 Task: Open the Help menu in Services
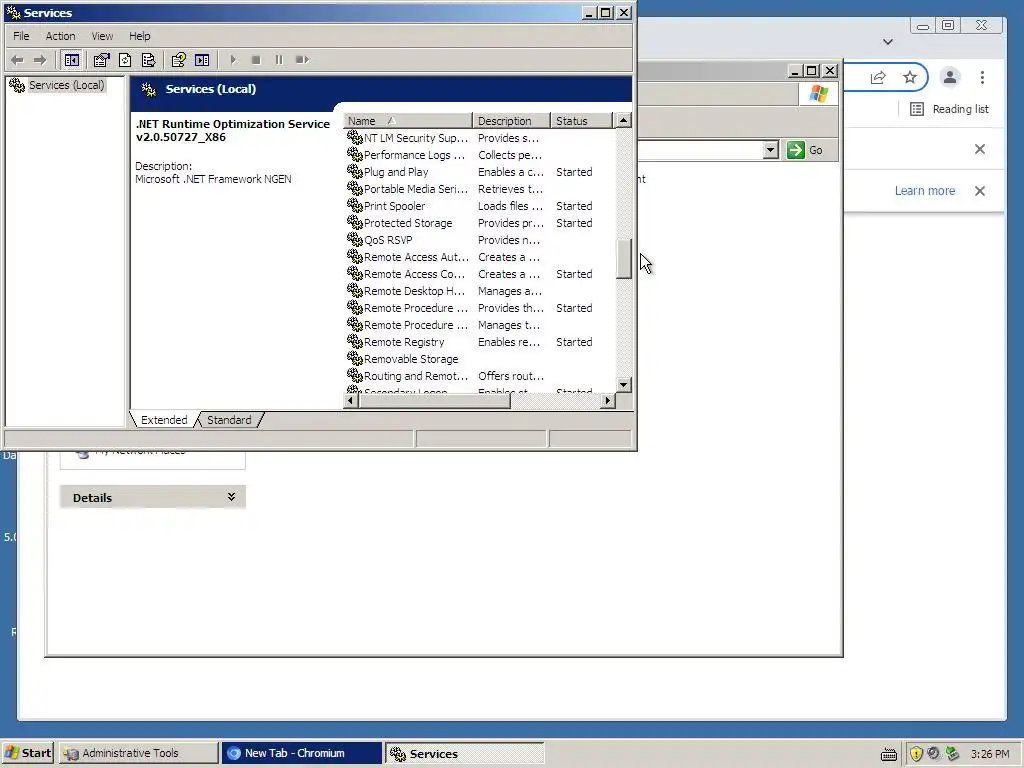[x=139, y=36]
